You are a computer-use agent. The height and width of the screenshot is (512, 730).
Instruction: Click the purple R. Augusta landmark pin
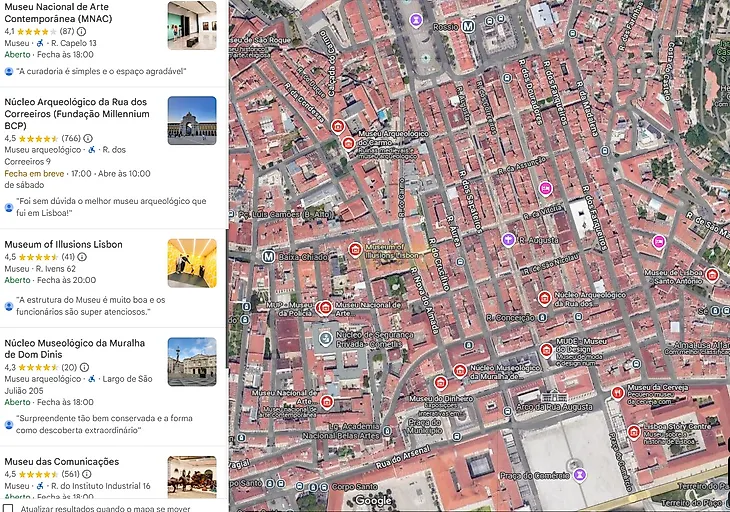tap(508, 240)
